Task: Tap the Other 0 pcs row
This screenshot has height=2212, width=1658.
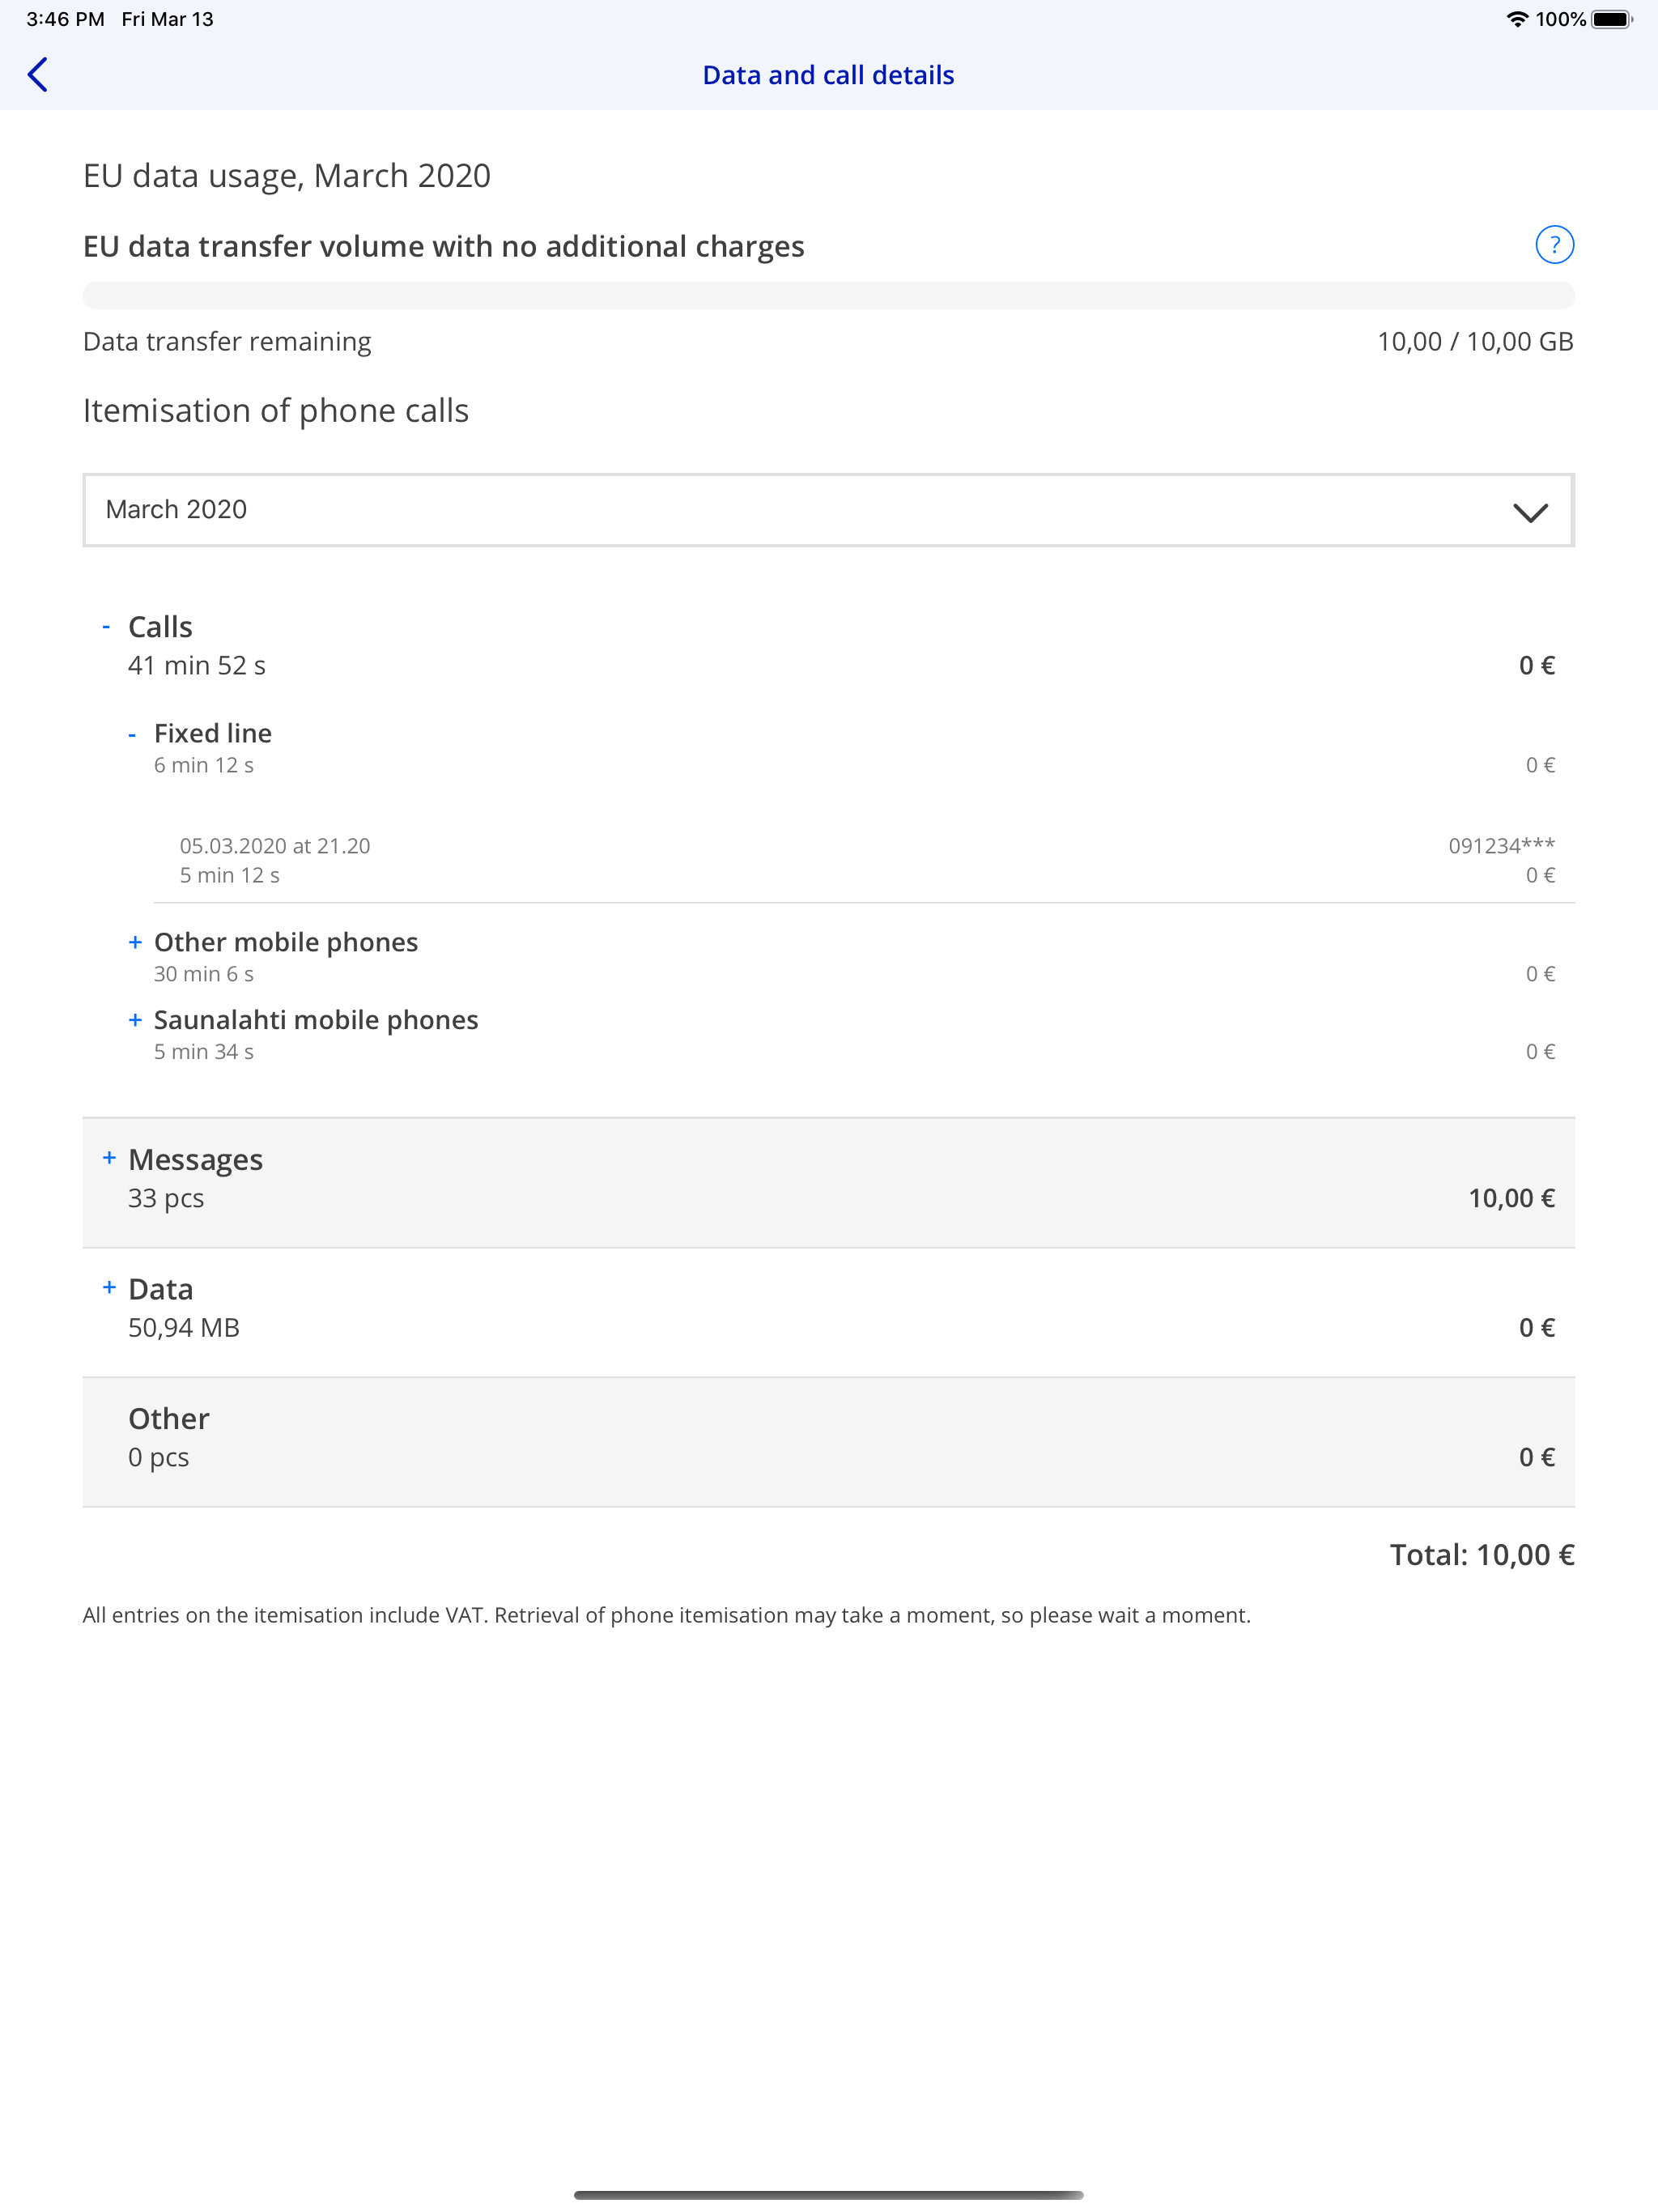Action: tap(828, 1440)
